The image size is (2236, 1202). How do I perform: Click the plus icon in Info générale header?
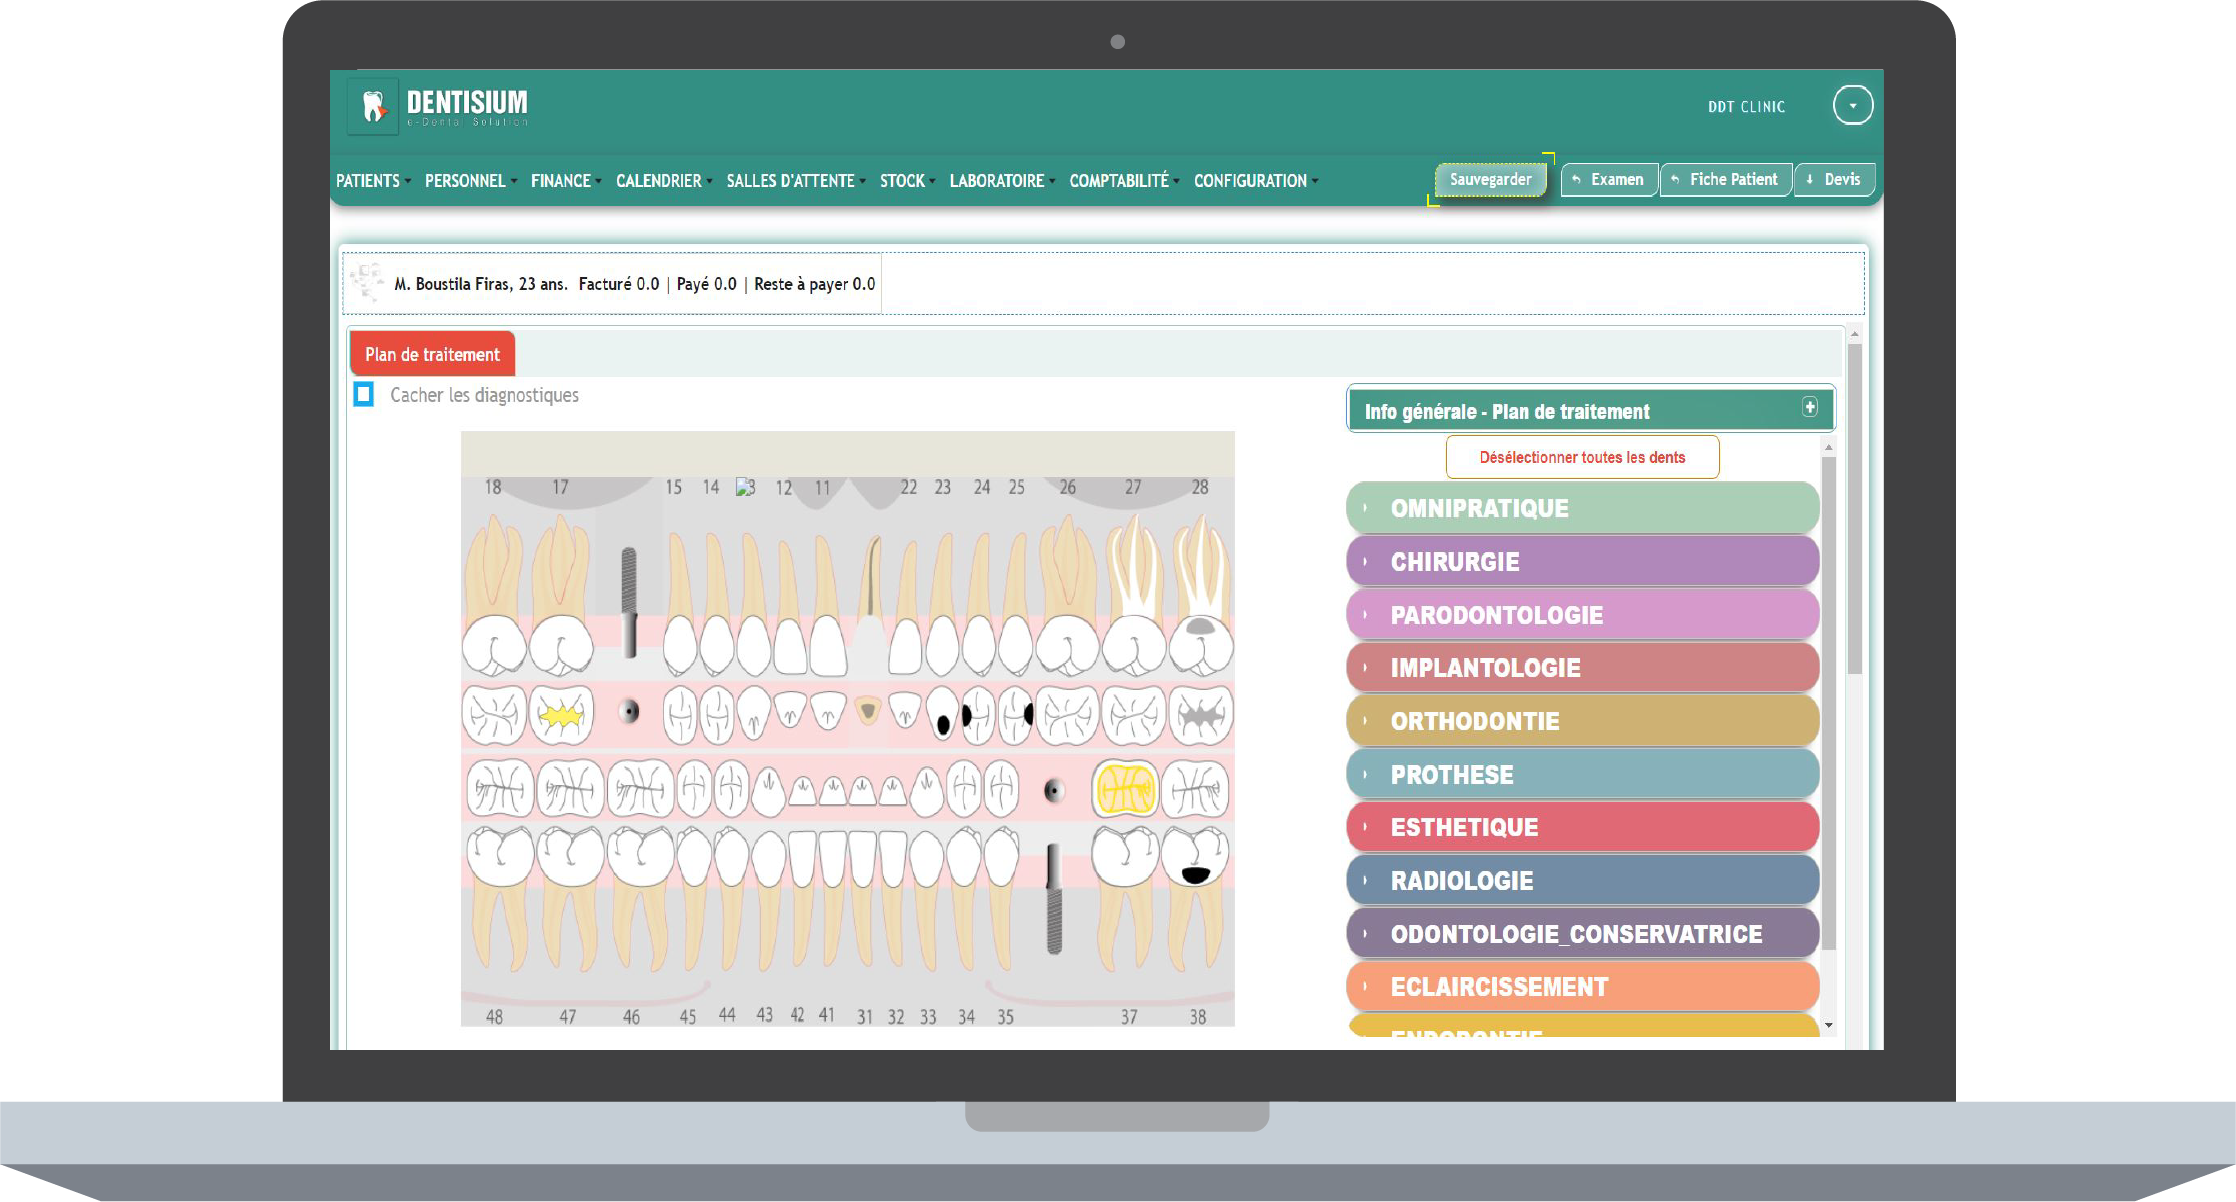tap(1810, 407)
